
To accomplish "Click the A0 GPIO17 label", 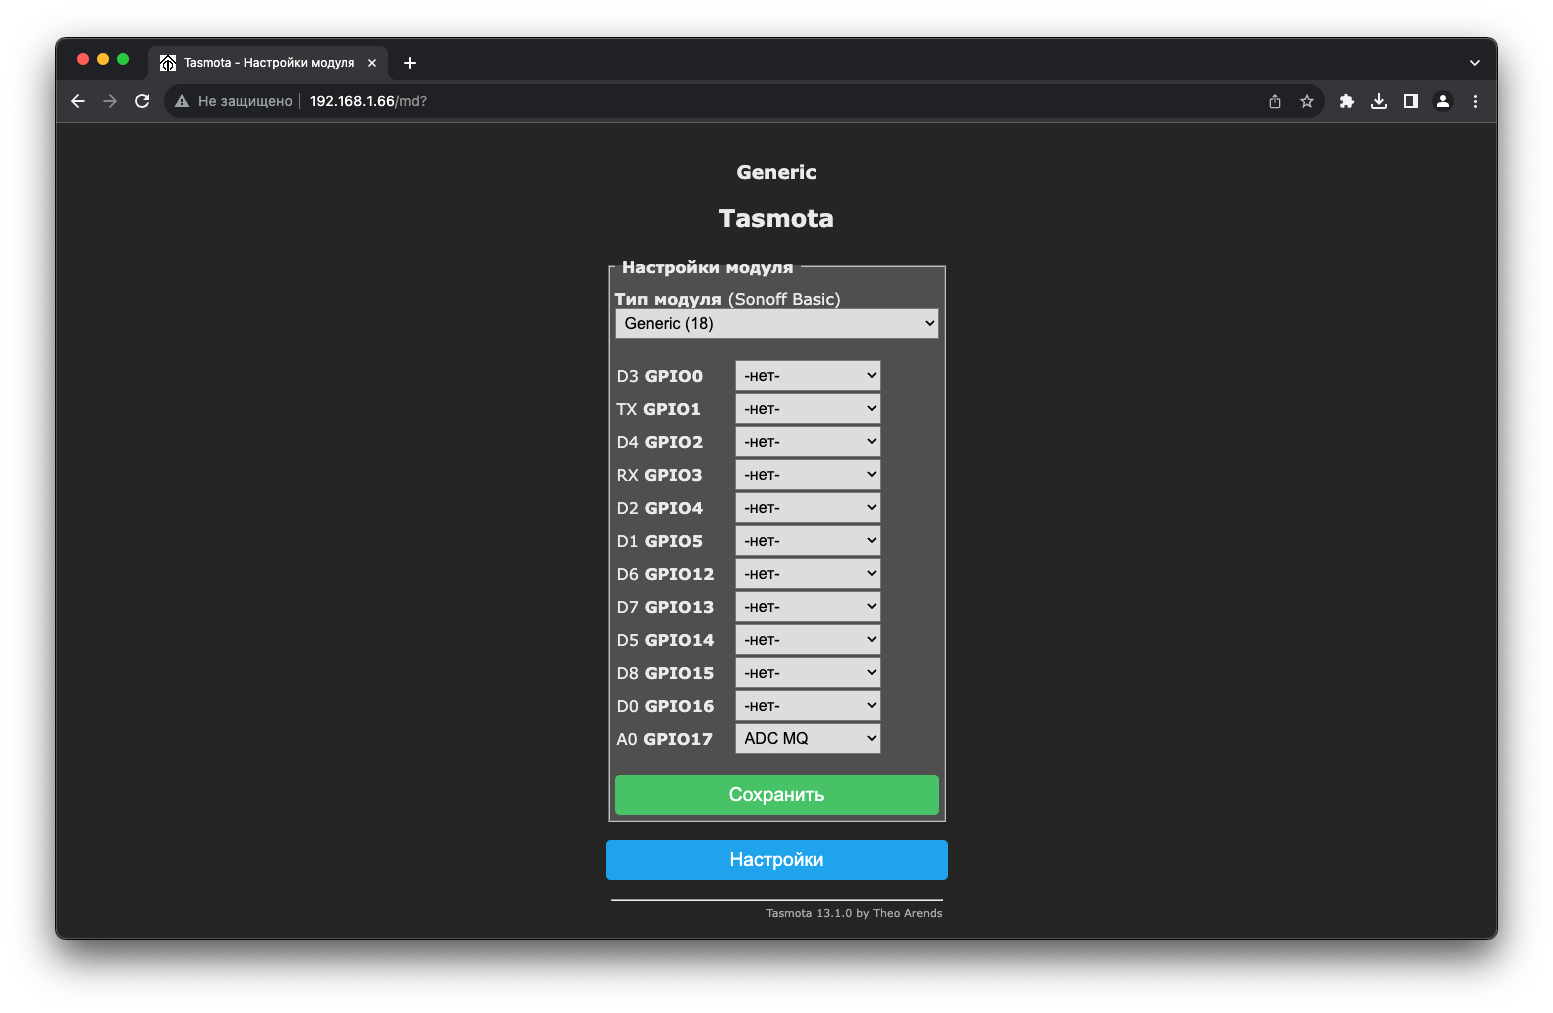I will click(665, 739).
